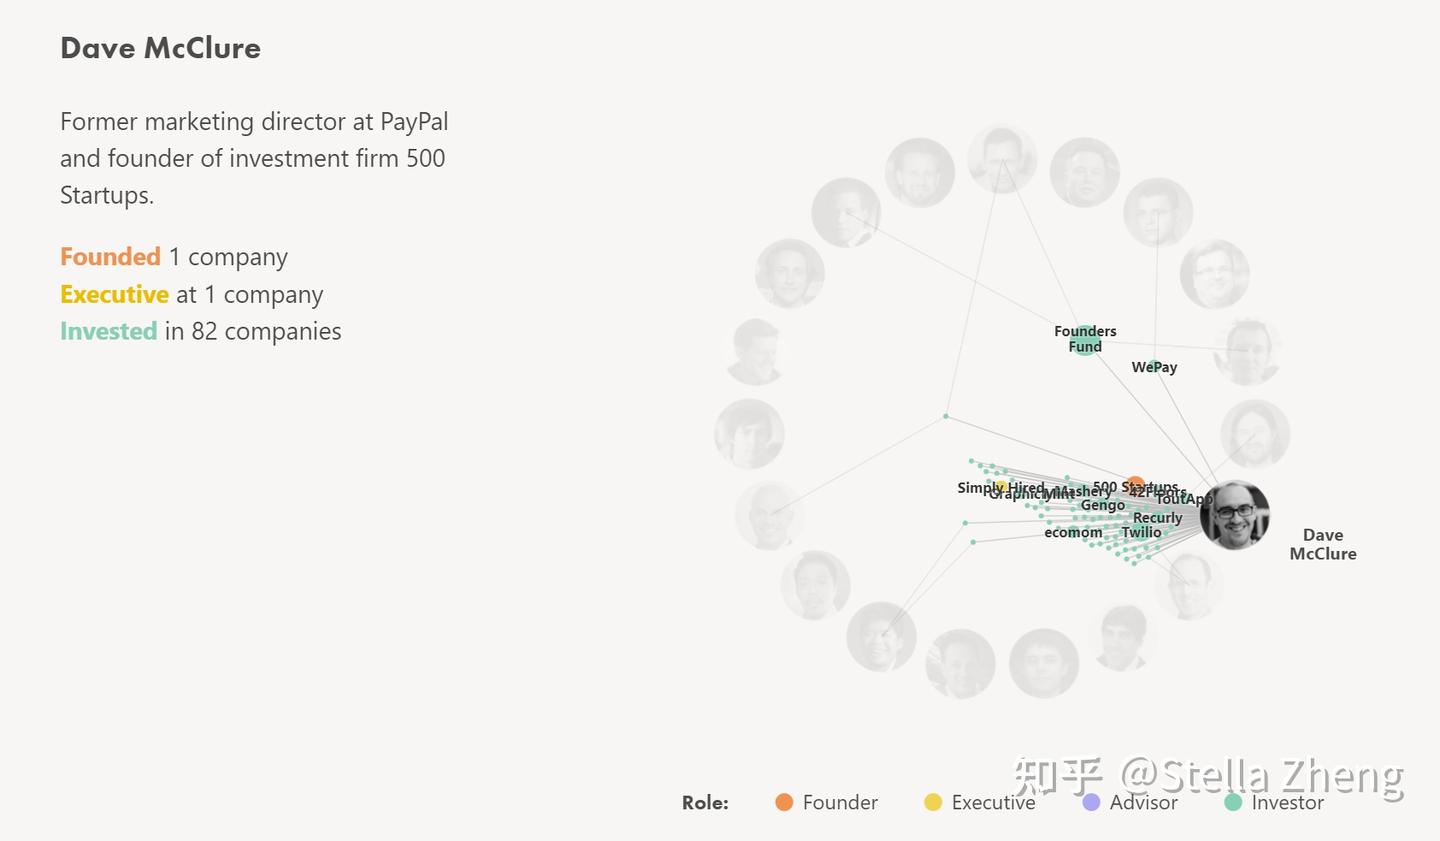This screenshot has height=841, width=1440.
Task: Click the green 'Invested' summary text
Action: (108, 331)
